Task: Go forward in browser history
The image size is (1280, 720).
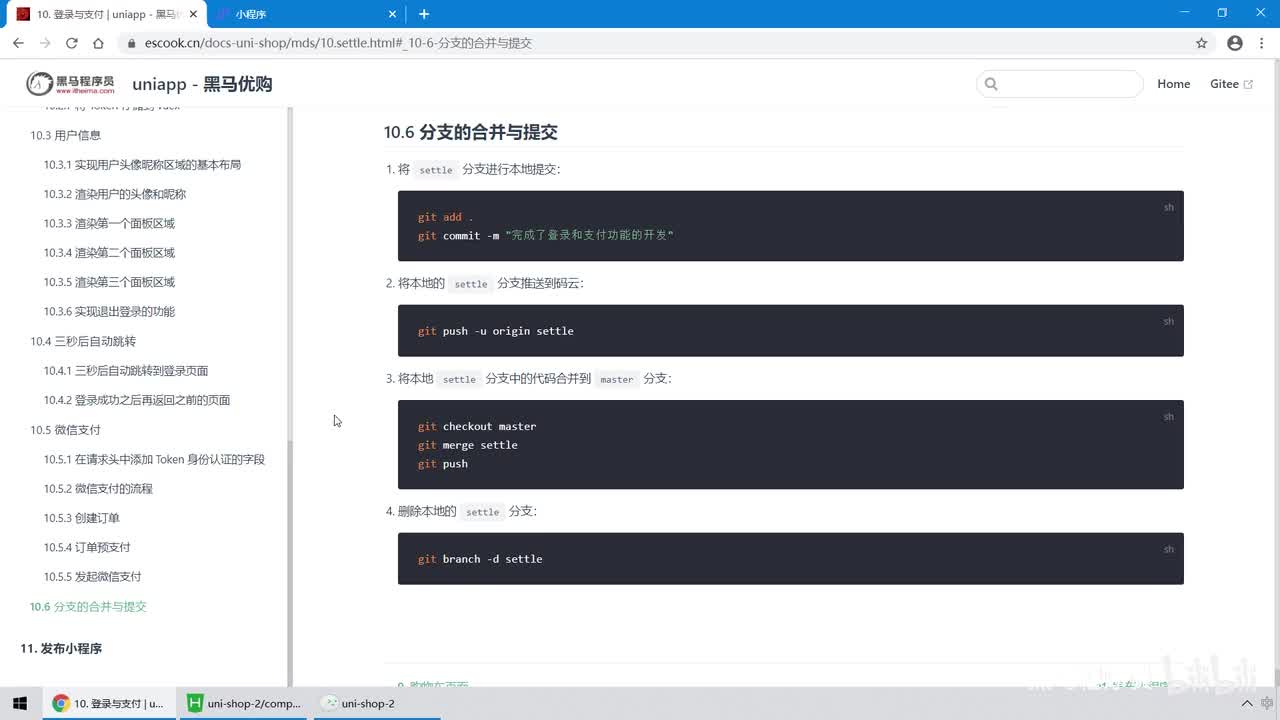Action: click(x=45, y=43)
